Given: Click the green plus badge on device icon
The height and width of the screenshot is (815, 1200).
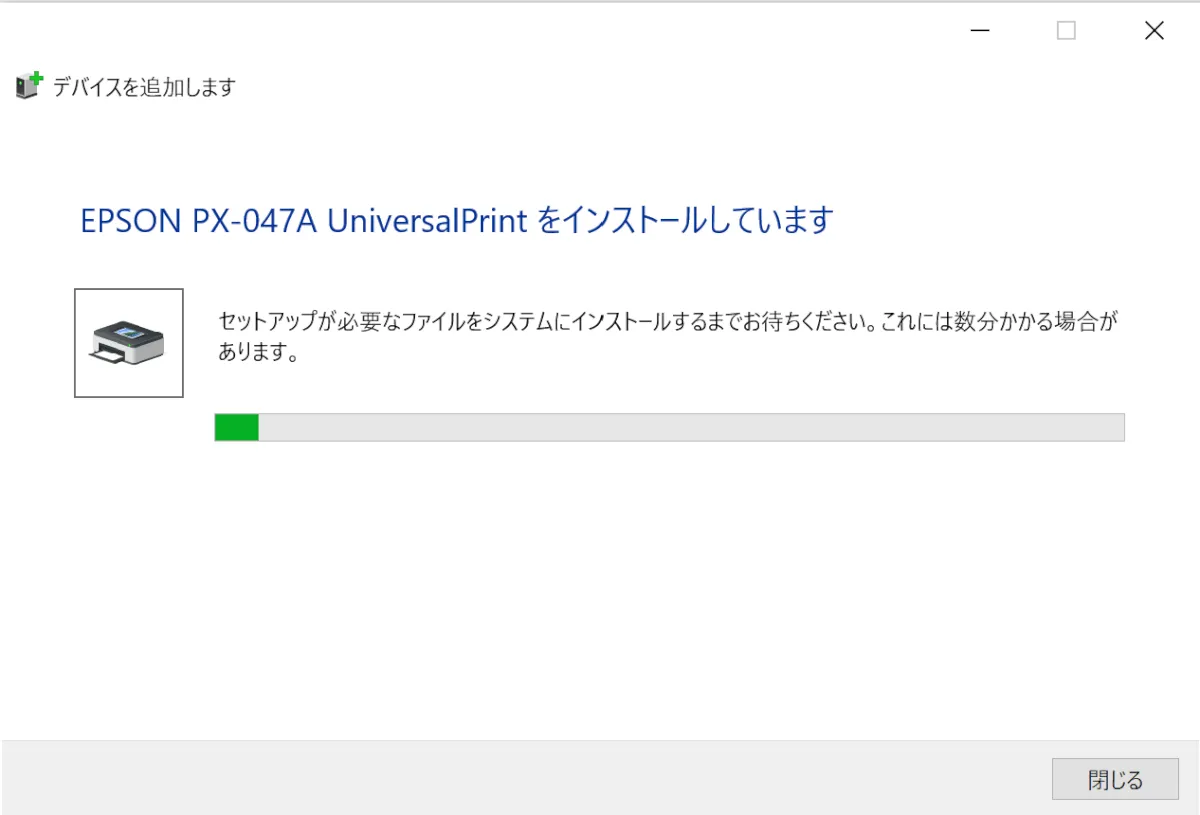Looking at the screenshot, I should pos(36,78).
